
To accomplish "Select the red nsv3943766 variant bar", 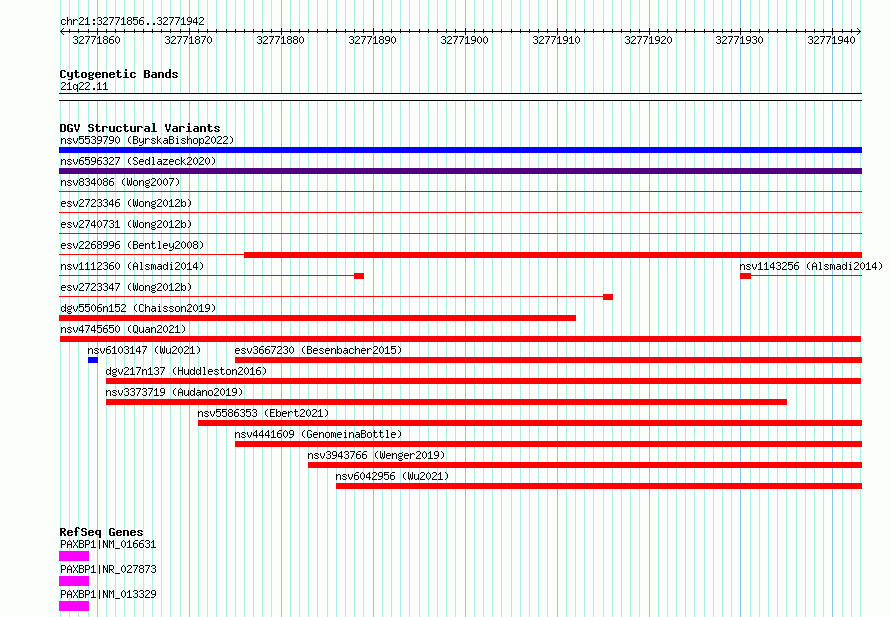I will (x=585, y=465).
